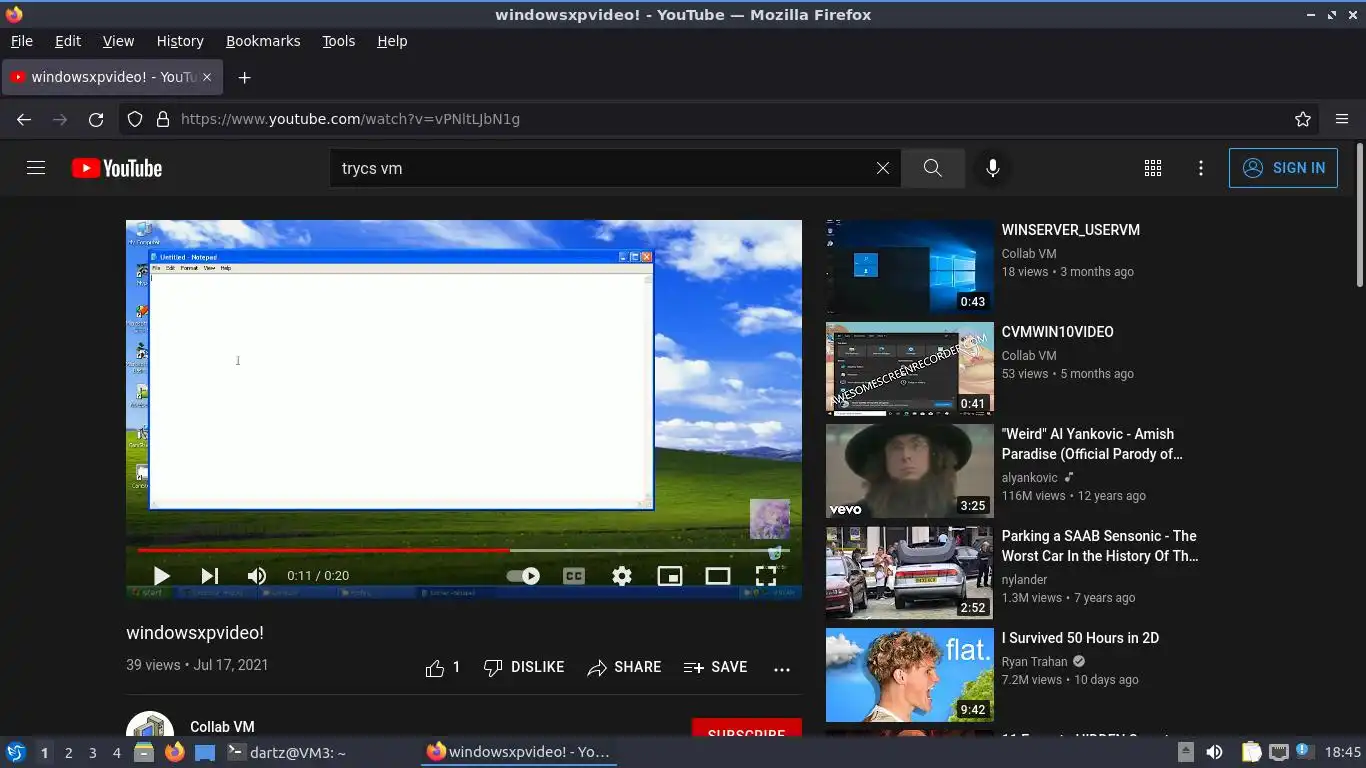This screenshot has width=1366, height=768.
Task: Show tracking protection shield info
Action: tap(135, 119)
